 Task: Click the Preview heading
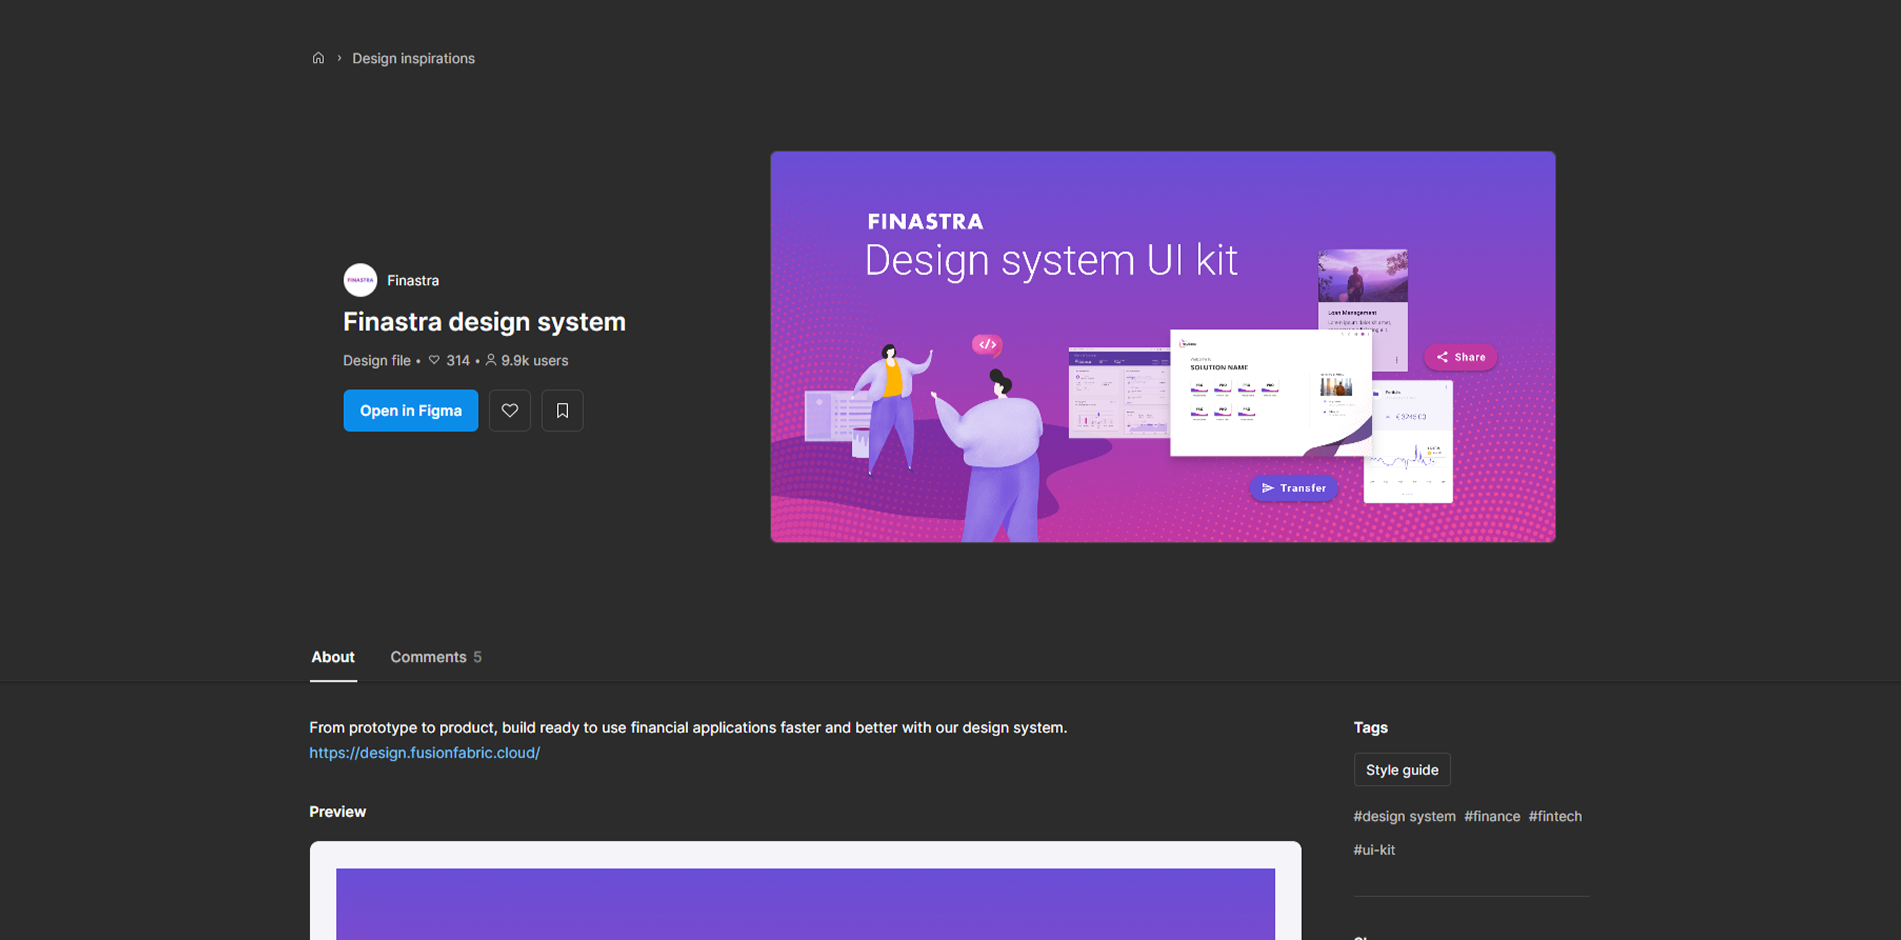pos(337,812)
